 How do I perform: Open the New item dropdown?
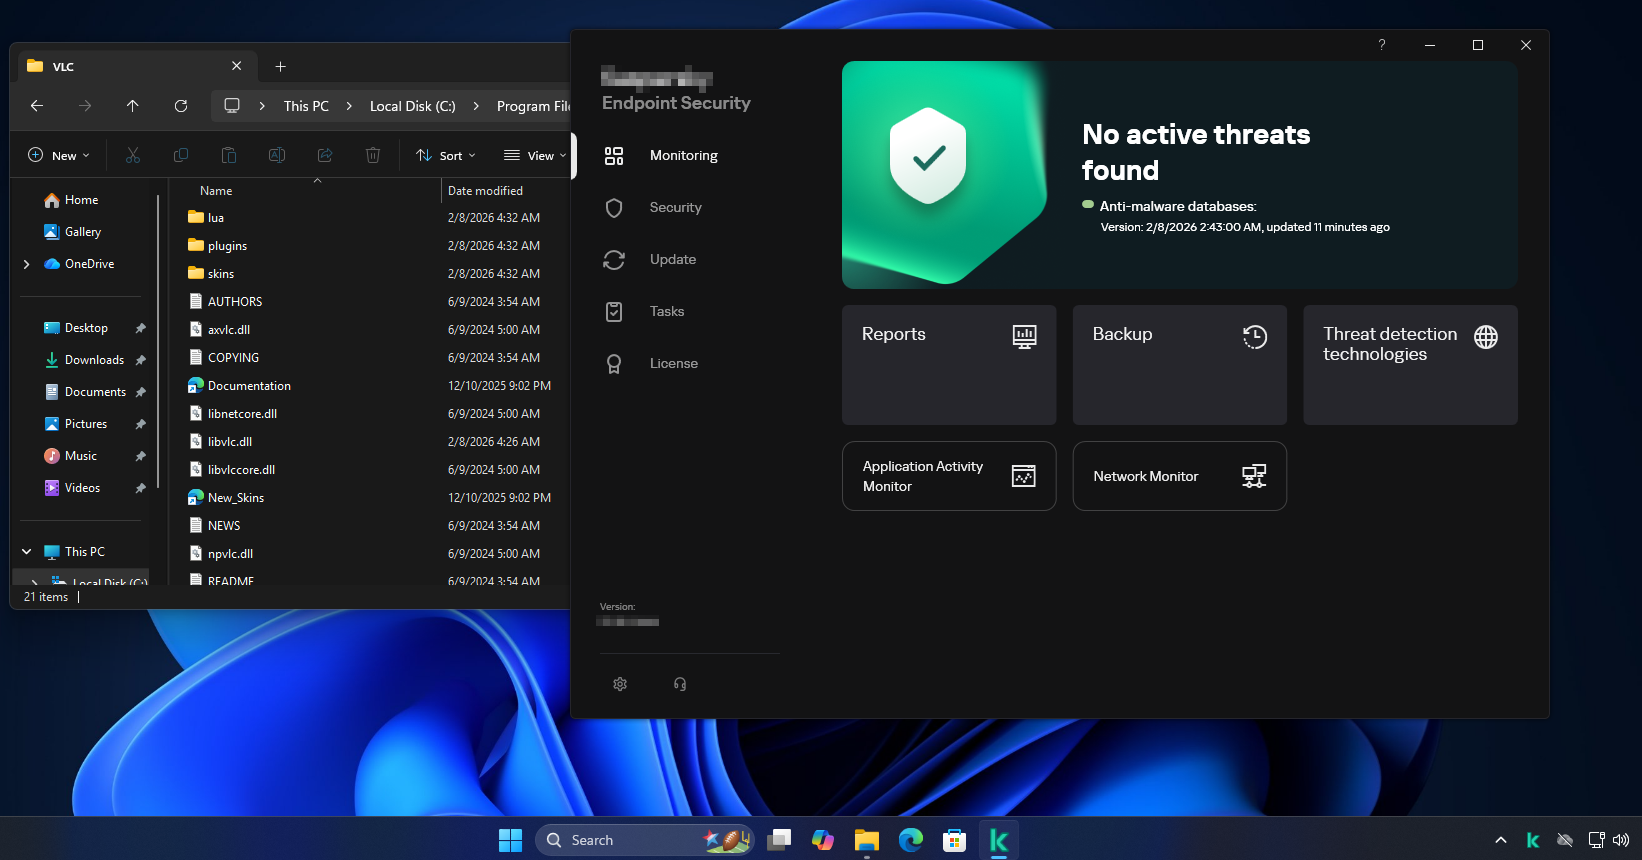pos(59,155)
